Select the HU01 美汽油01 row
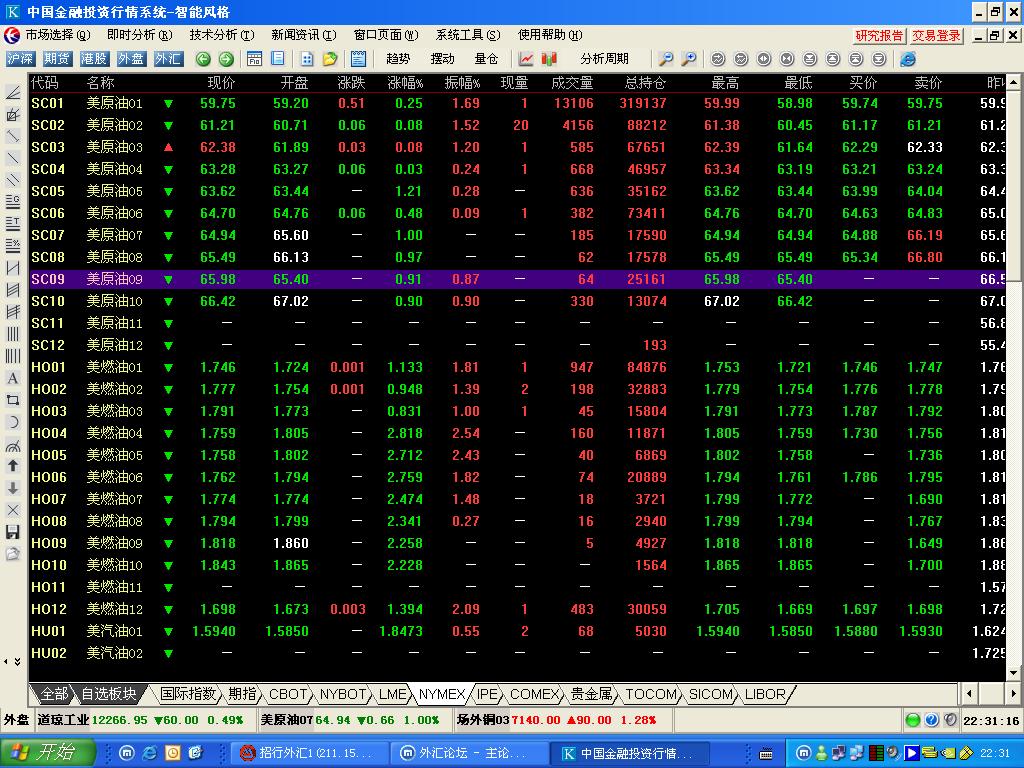1024x768 pixels. tap(517, 632)
